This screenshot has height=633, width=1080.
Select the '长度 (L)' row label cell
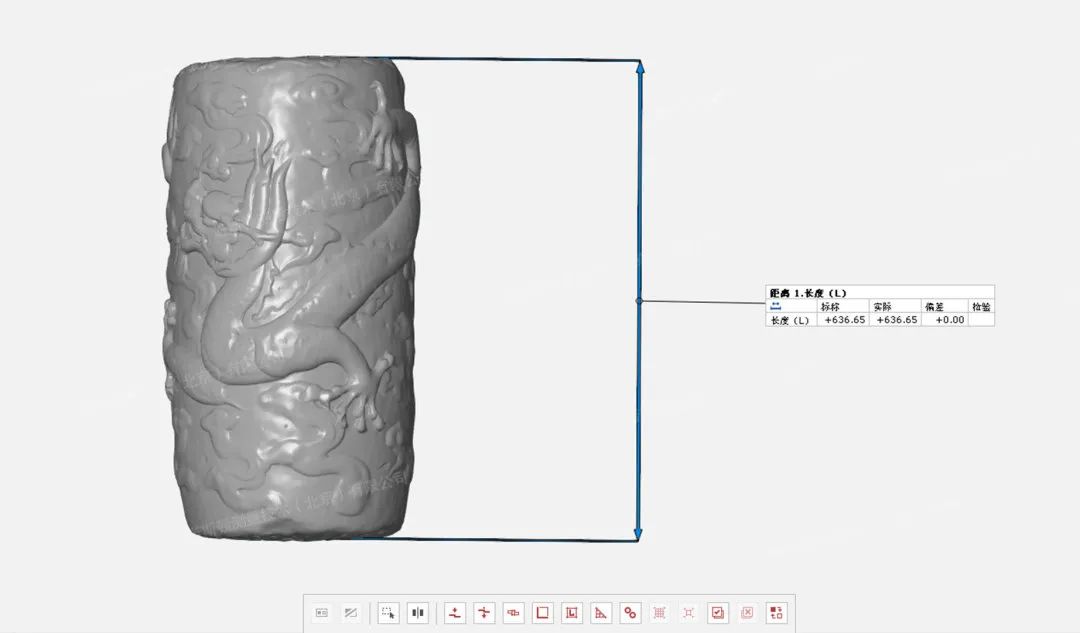pyautogui.click(x=791, y=320)
